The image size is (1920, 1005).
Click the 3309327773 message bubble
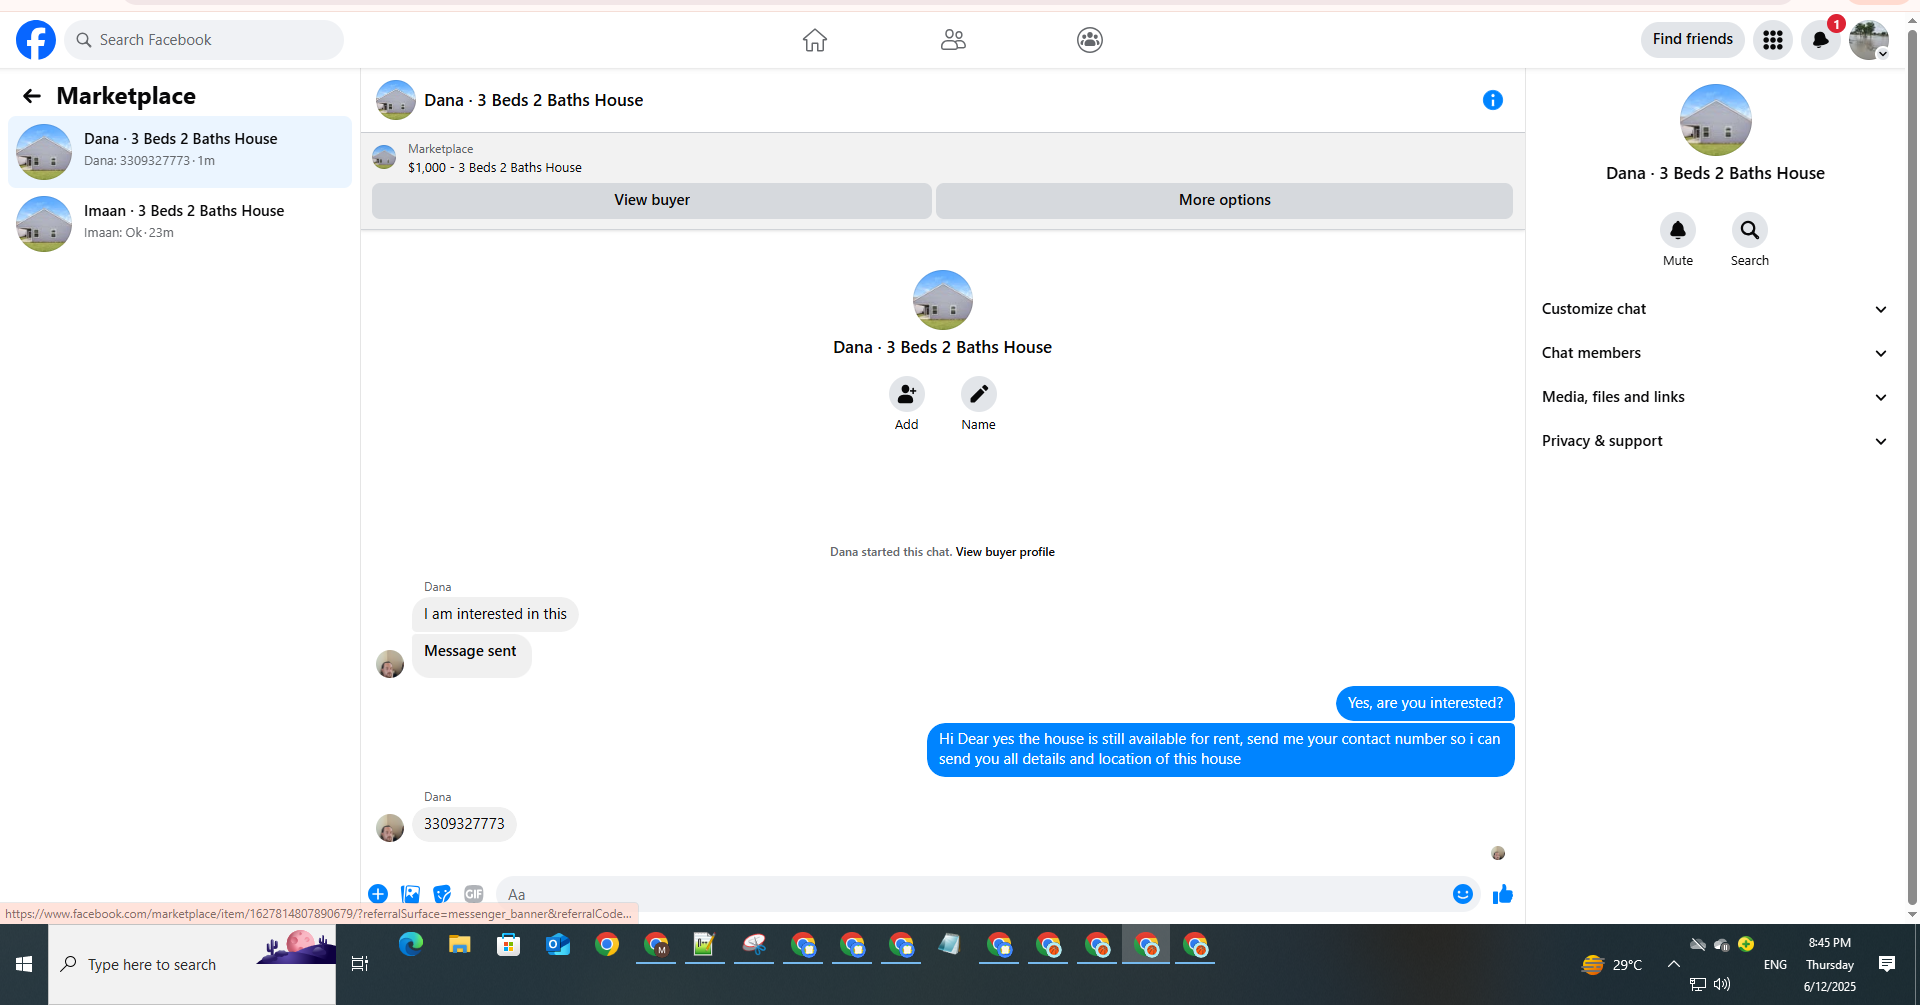[464, 824]
